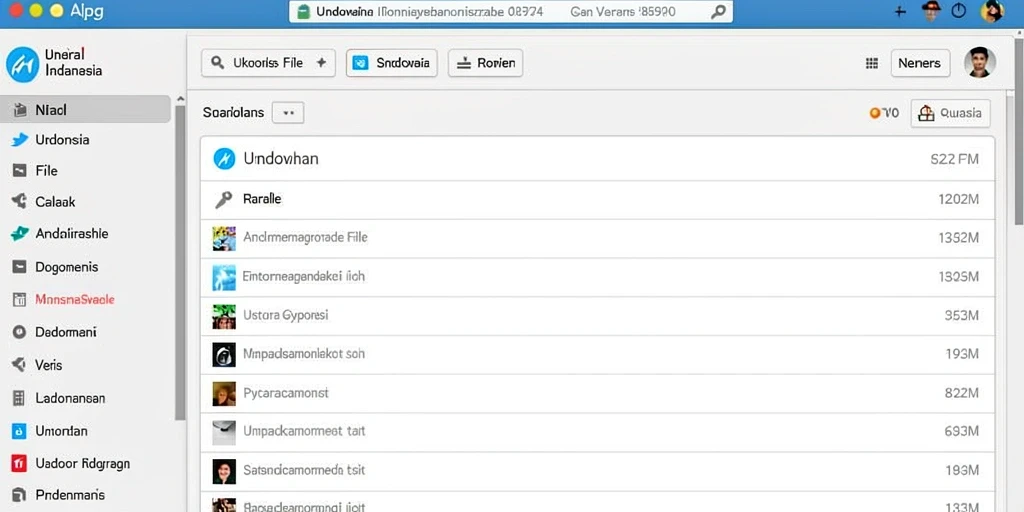Click the Unaral Indanasia logo icon
1024x512 pixels.
click(23, 64)
